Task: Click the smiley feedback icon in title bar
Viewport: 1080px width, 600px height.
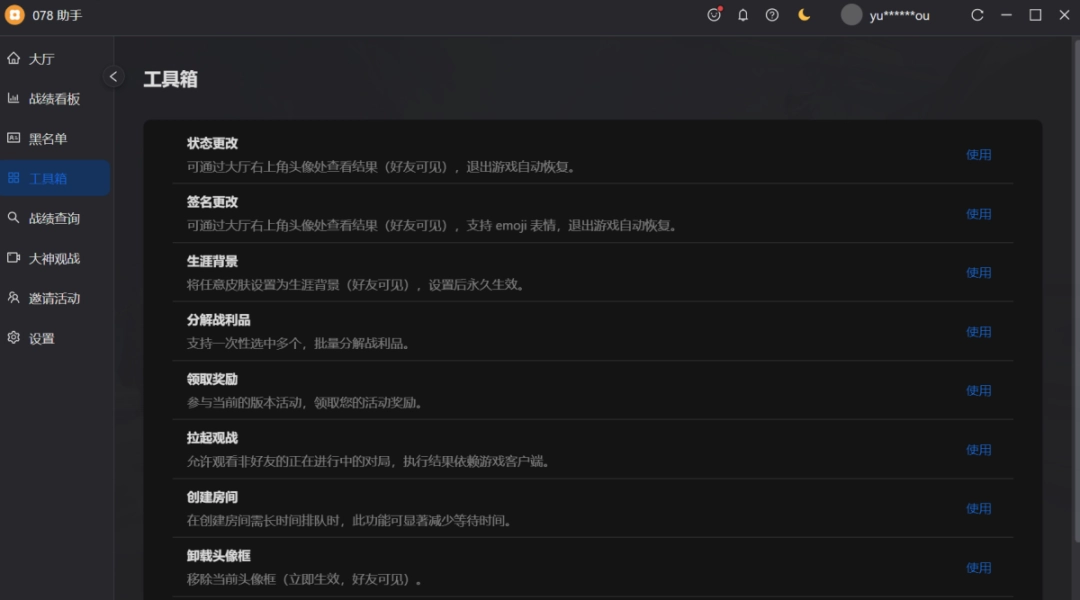Action: click(714, 15)
